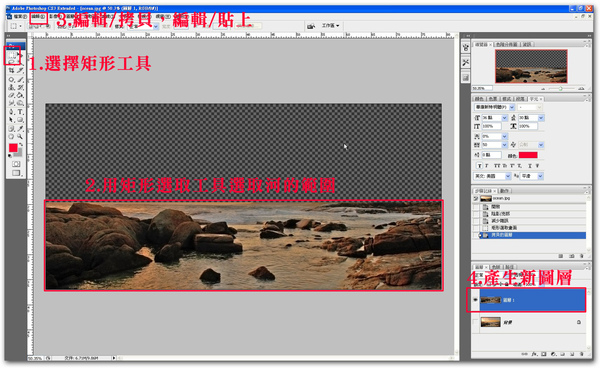Open the 檔案 (File) menu
600x368 pixels.
(20, 16)
